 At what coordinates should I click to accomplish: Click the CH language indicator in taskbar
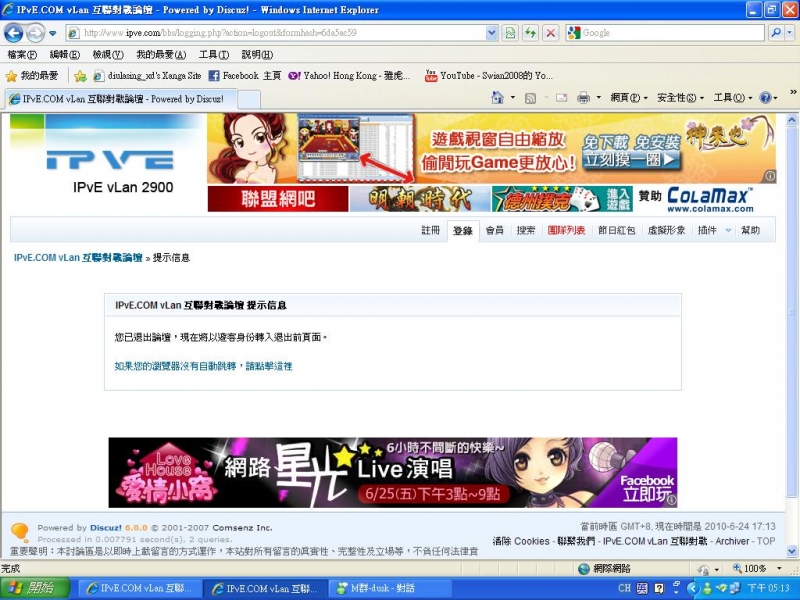pyautogui.click(x=625, y=587)
